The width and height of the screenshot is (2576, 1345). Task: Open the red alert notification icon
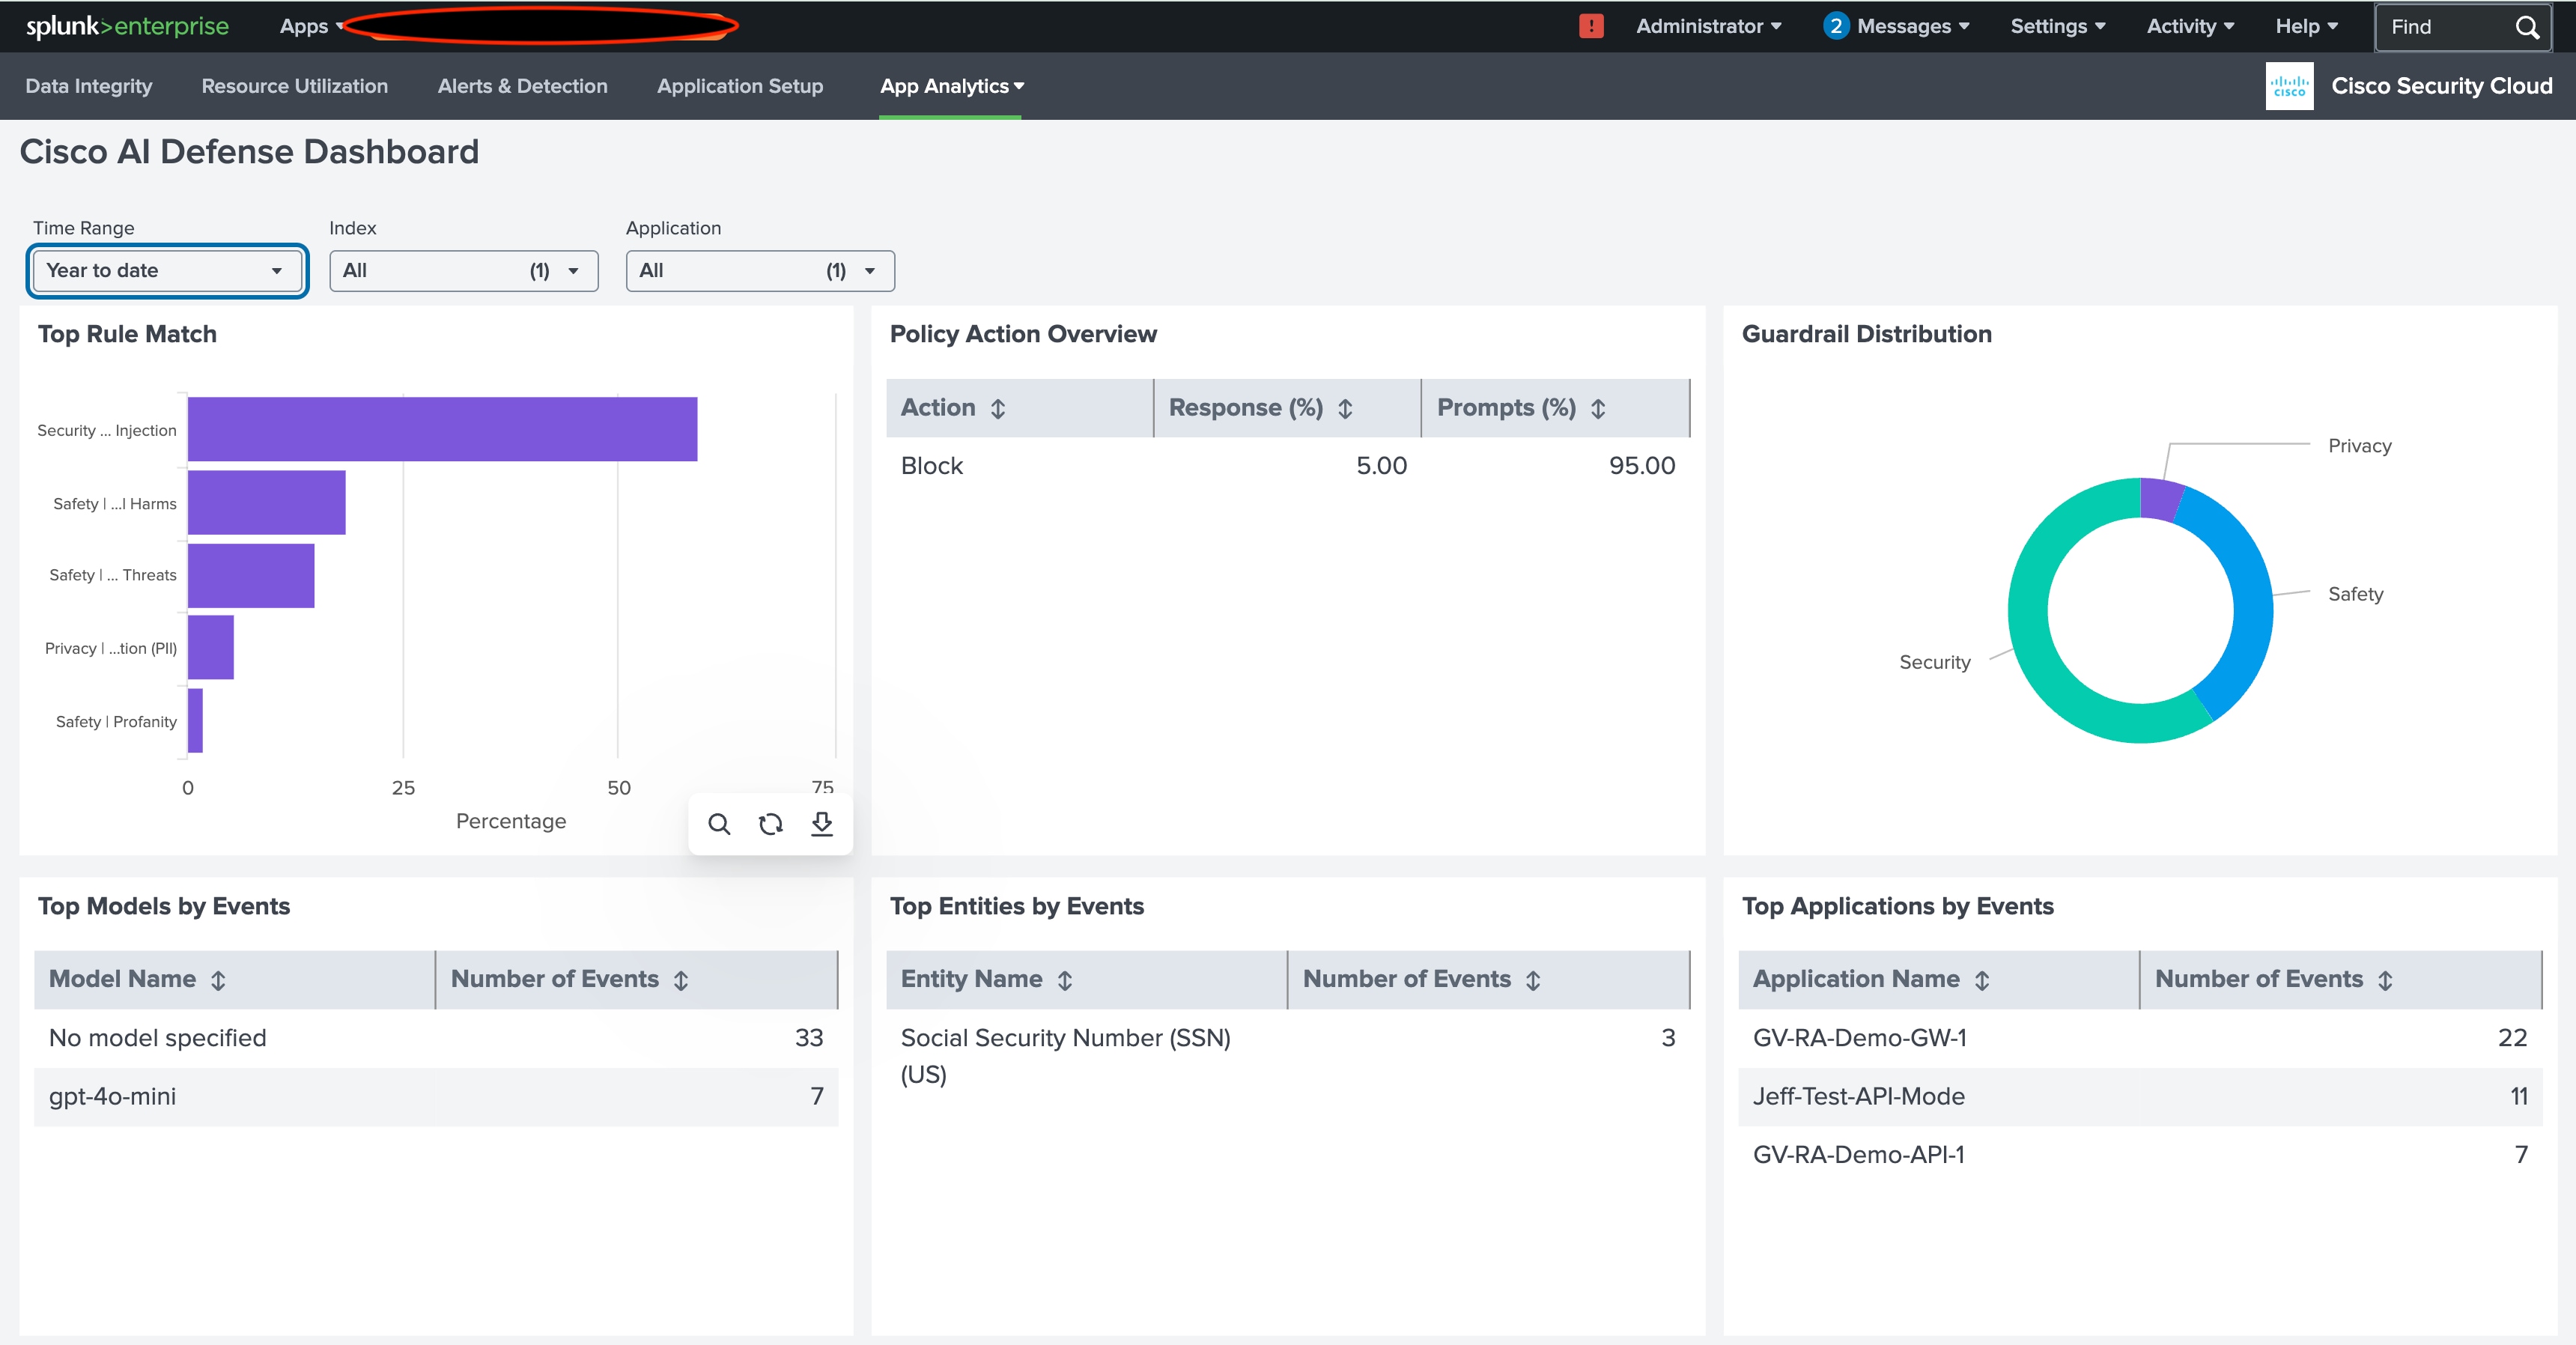1591,26
